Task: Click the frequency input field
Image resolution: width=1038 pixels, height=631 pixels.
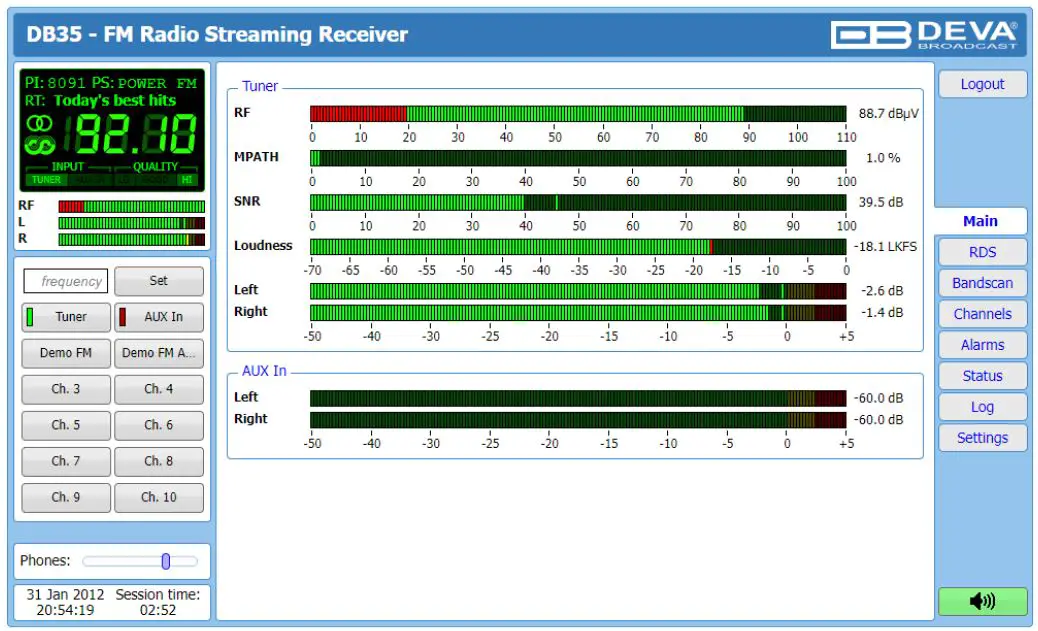Action: 66,281
